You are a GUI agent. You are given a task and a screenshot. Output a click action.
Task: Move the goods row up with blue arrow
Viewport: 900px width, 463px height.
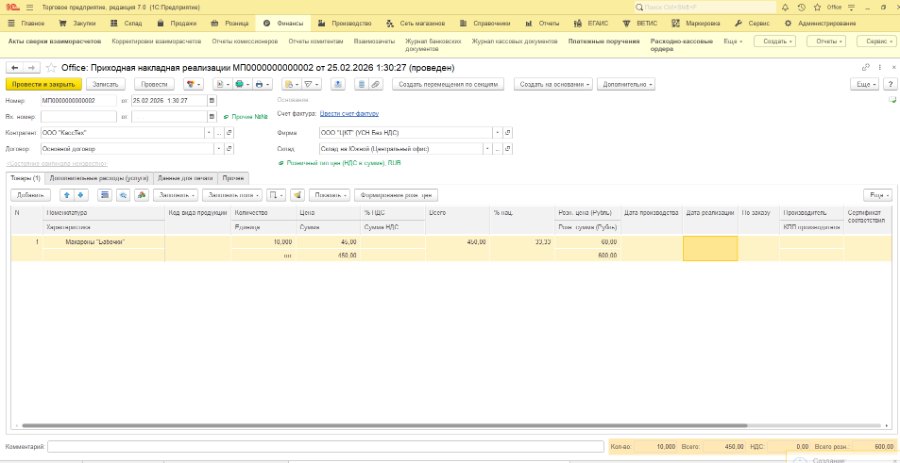67,195
